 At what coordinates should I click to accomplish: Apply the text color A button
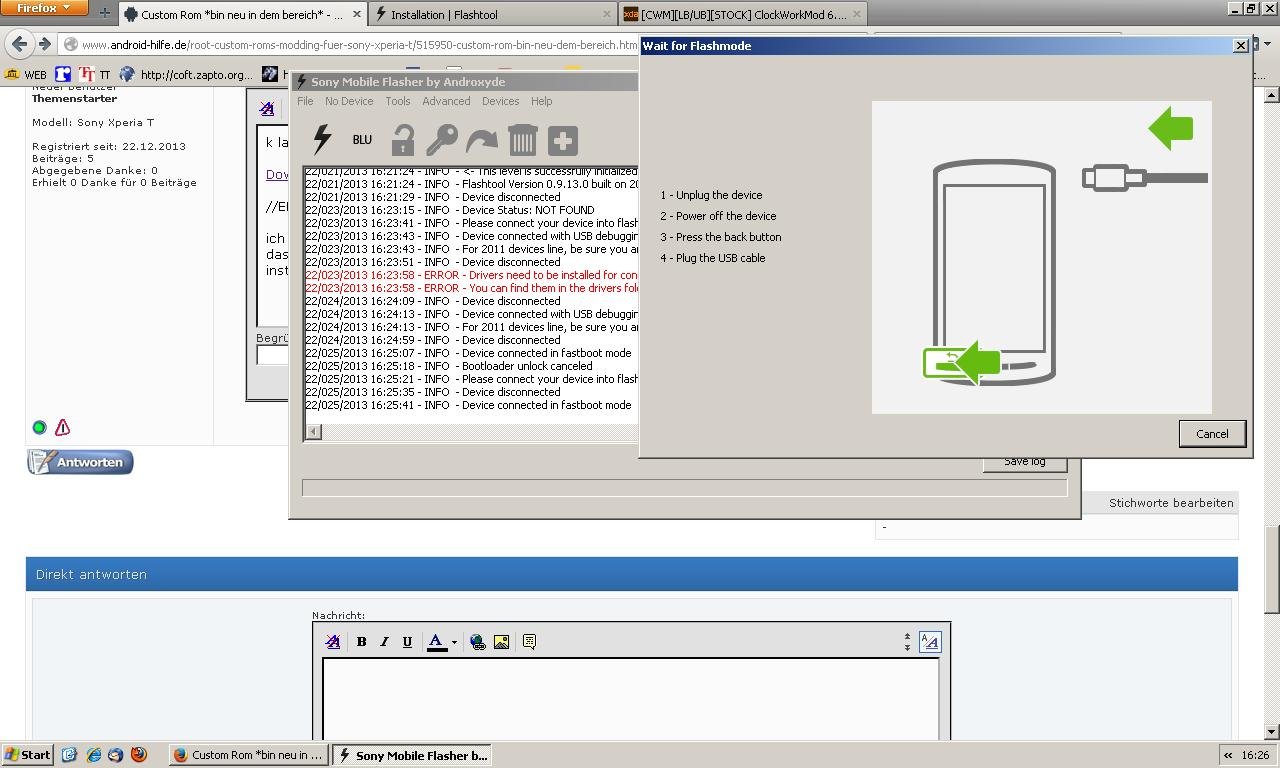[436, 642]
